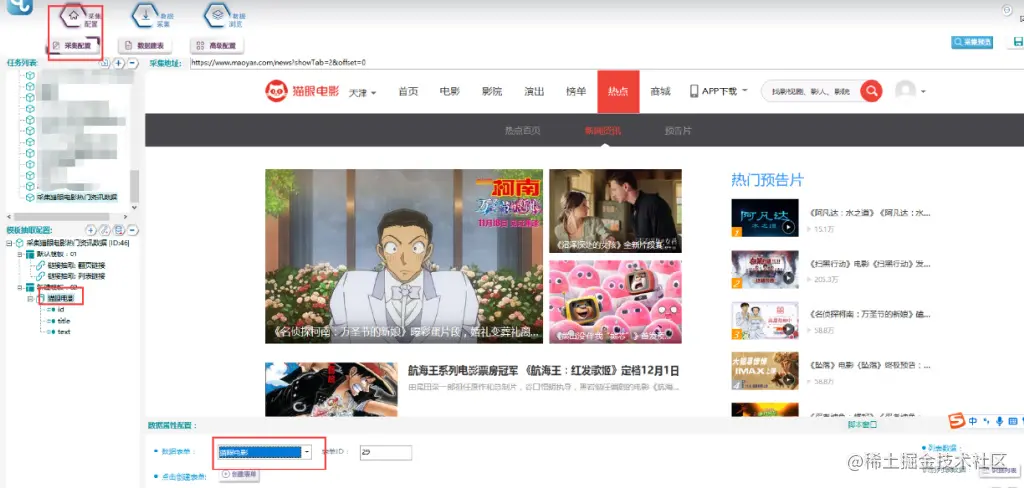The width and height of the screenshot is (1024, 488).
Task: Click the 采集配置 sub-toolbar button
Action: [x=75, y=46]
